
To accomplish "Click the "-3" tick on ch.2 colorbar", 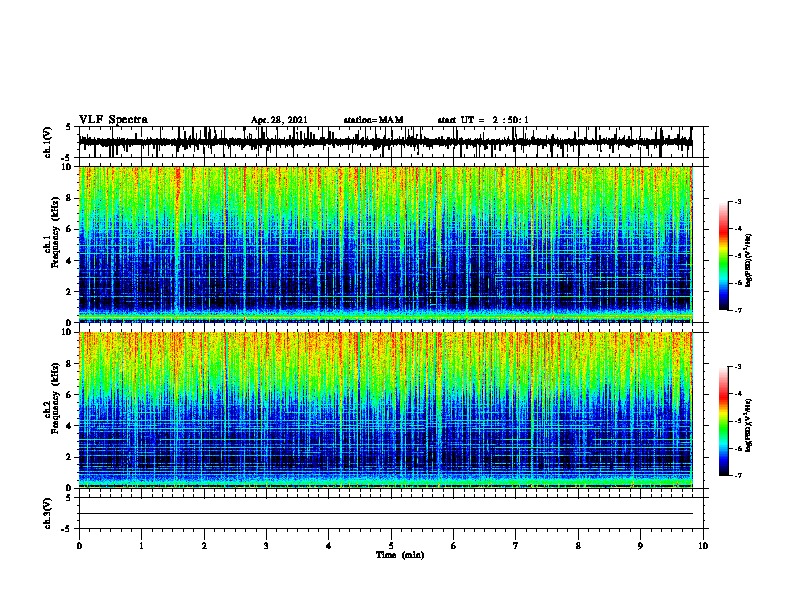I will tap(738, 367).
